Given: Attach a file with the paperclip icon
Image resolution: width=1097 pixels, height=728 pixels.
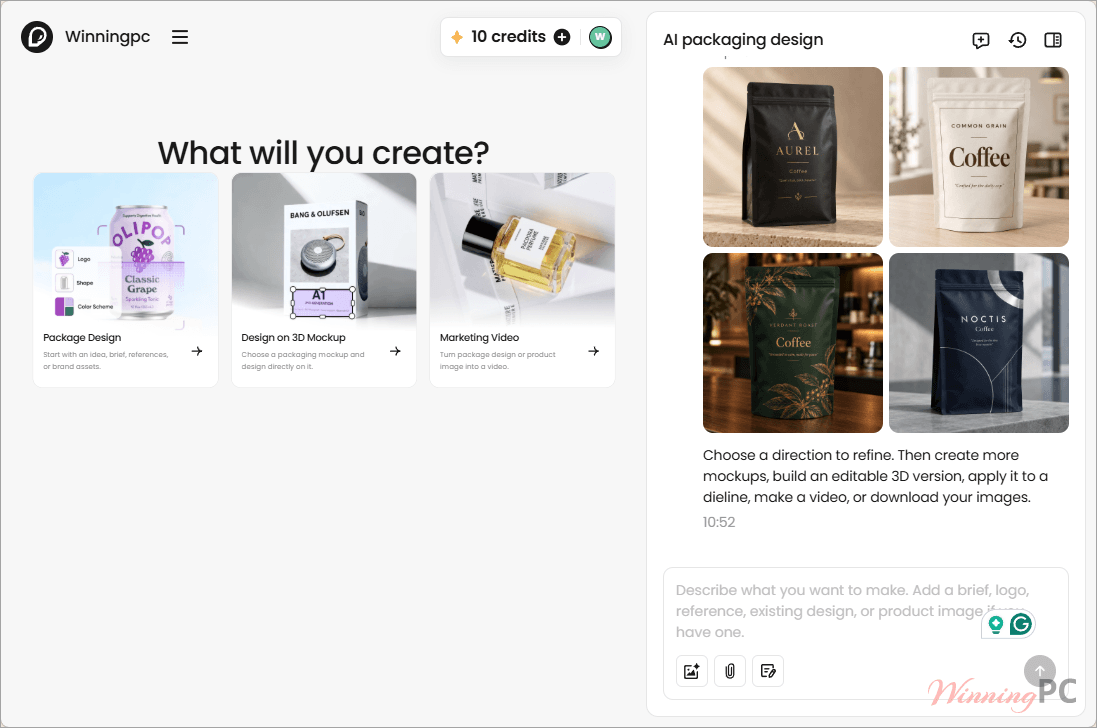Looking at the screenshot, I should point(730,671).
